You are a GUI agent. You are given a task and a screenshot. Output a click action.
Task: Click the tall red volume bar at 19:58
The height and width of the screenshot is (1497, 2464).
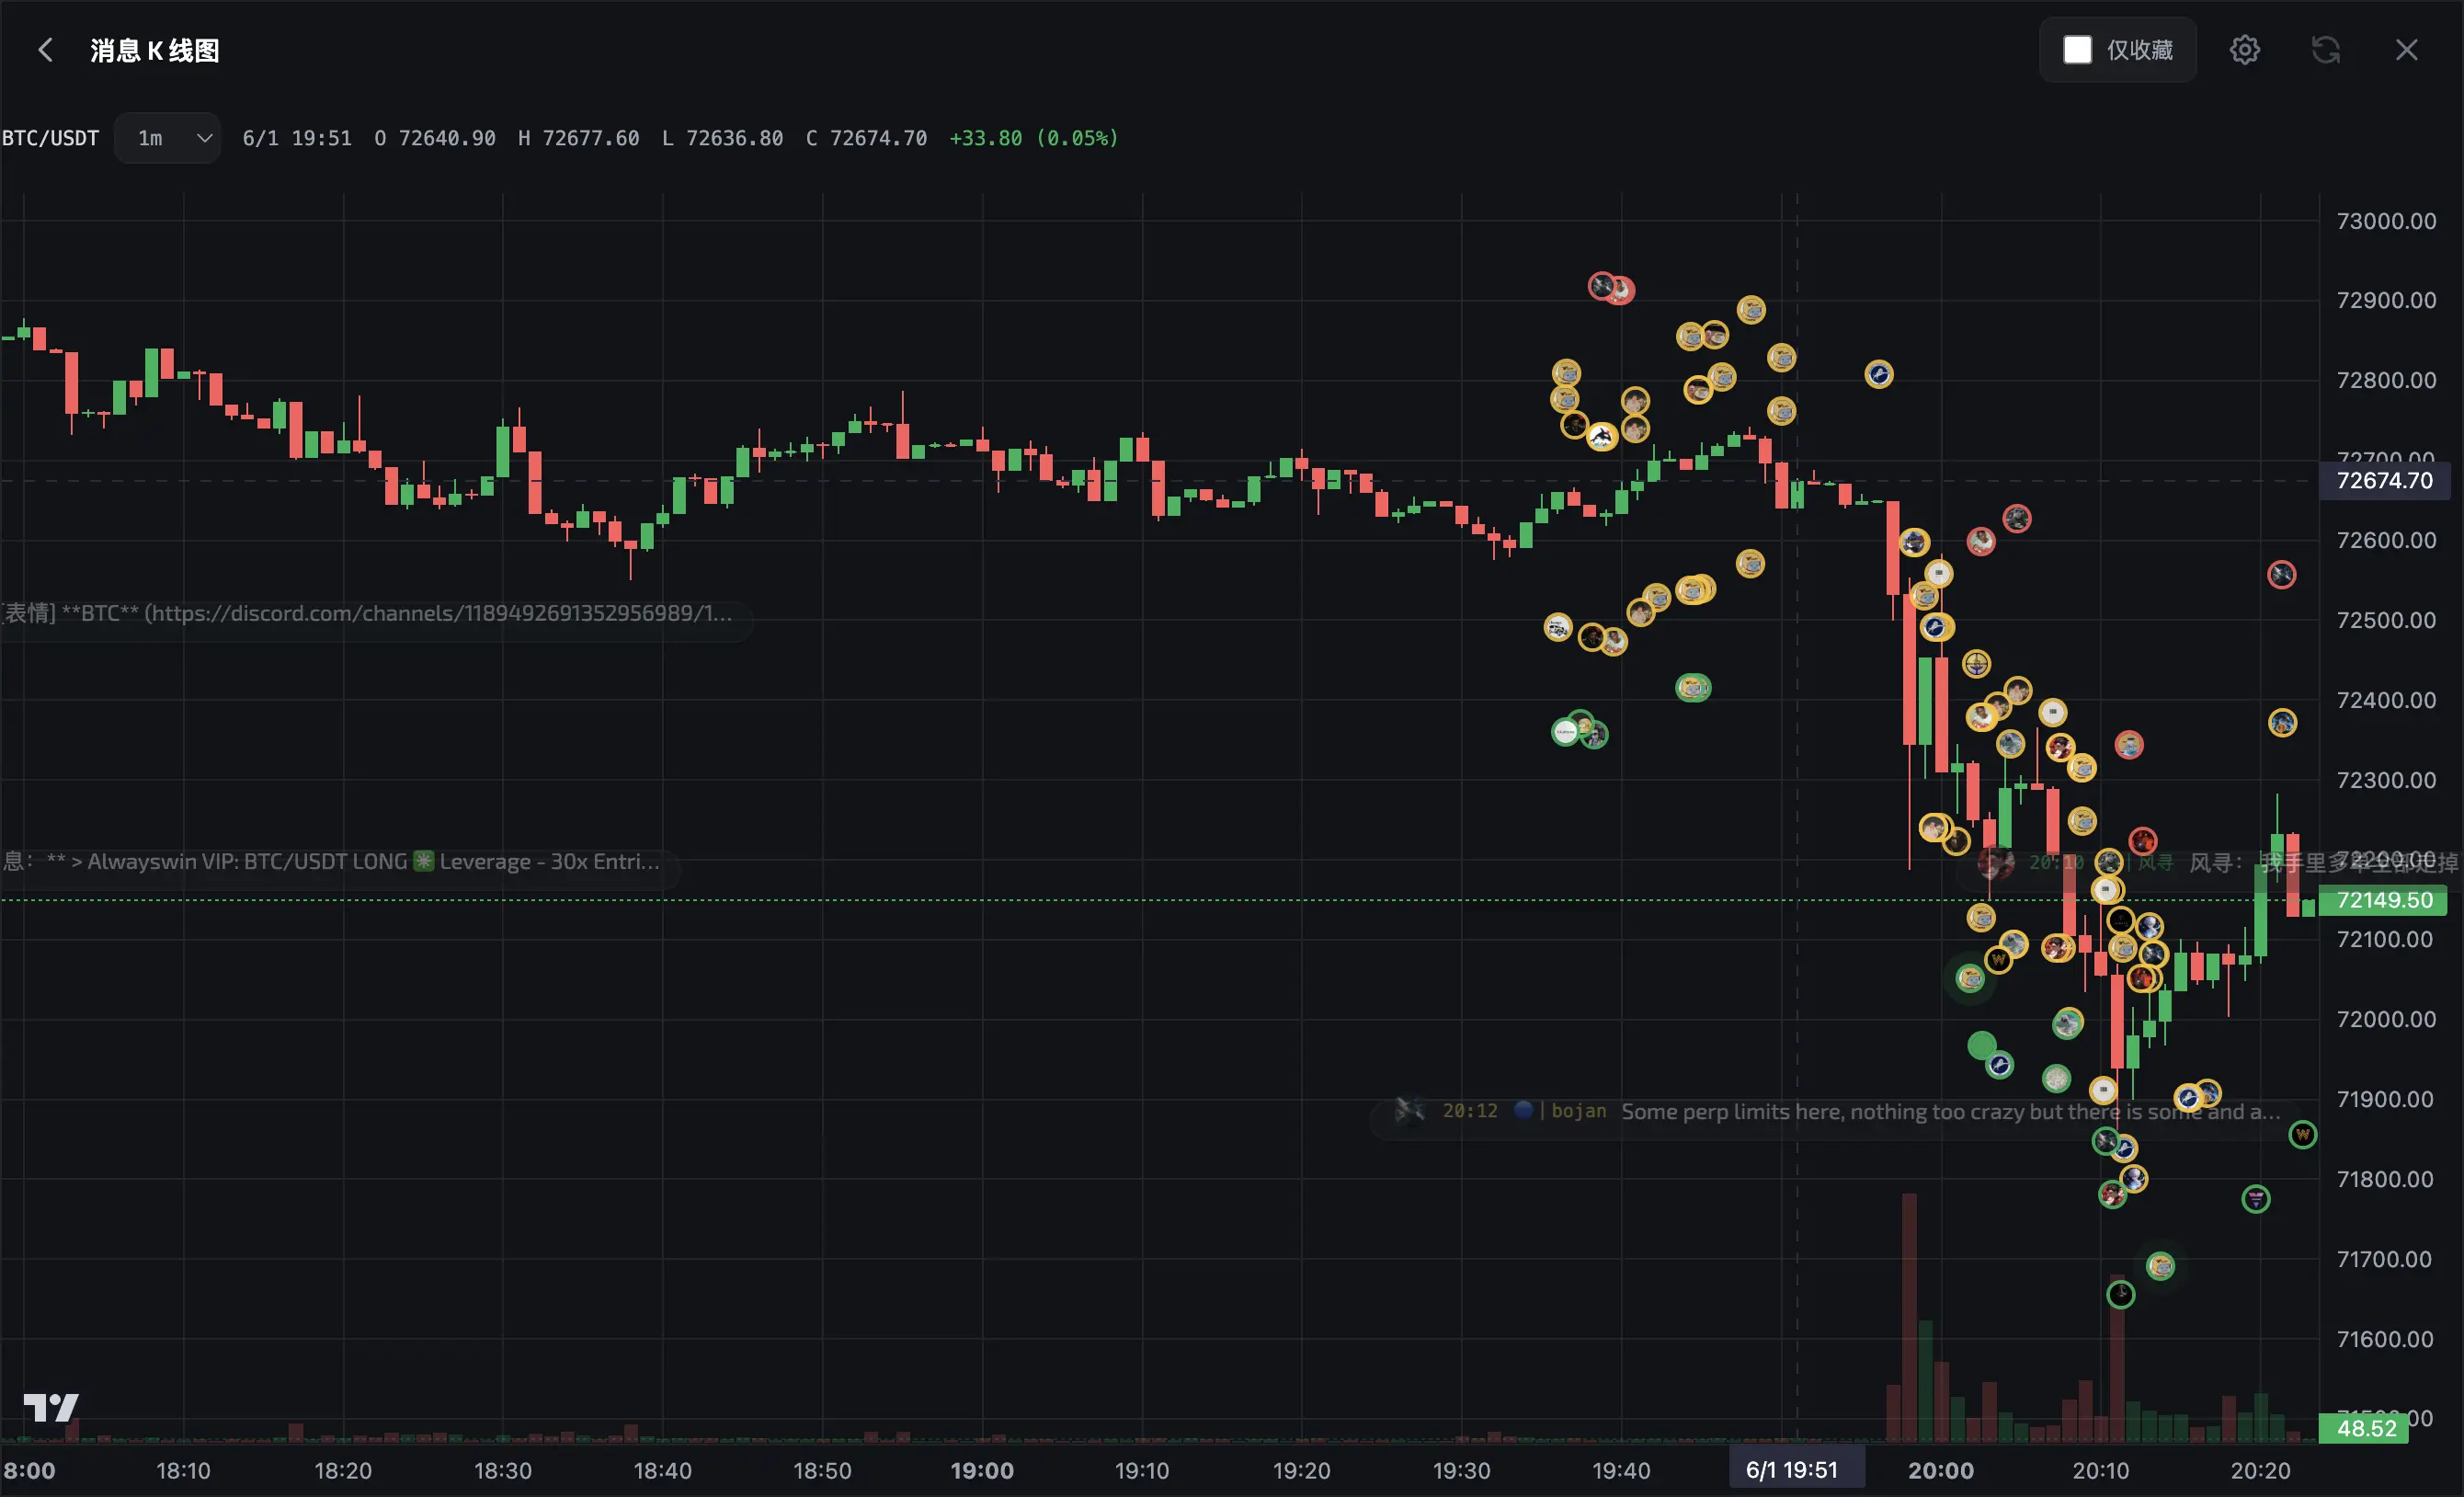(1909, 1316)
